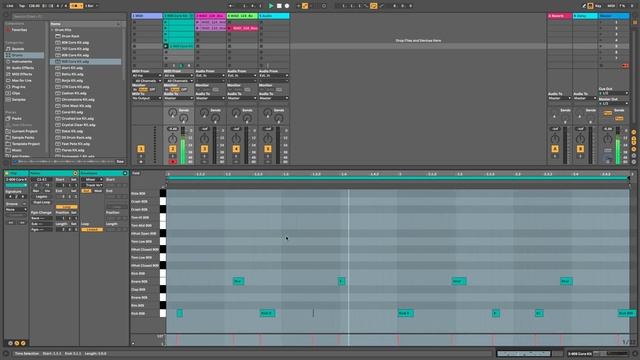The width and height of the screenshot is (640, 360).
Task: Toggle the In/Out section show/hide button
Action: click(x=634, y=132)
